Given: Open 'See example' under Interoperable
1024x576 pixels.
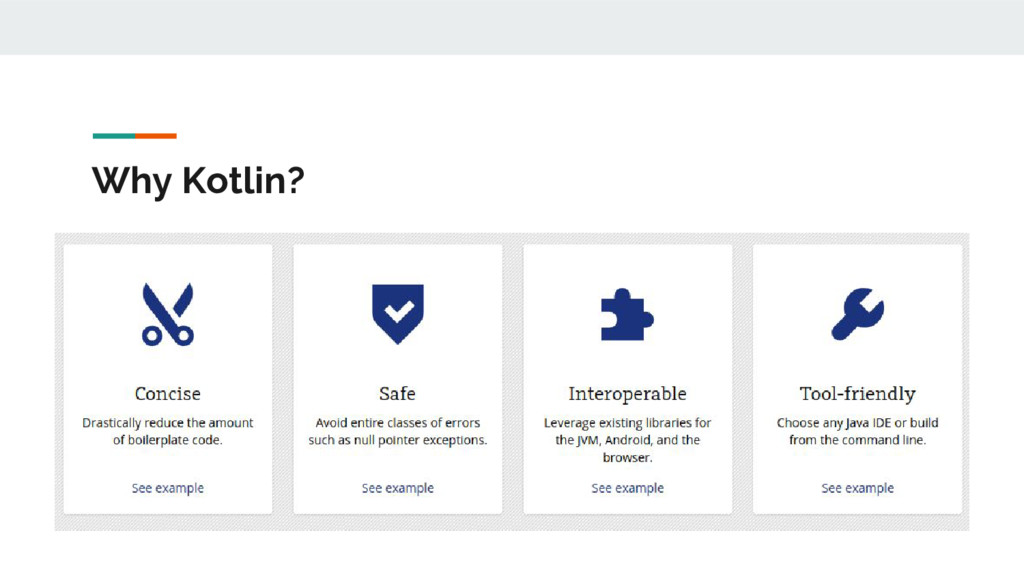Looking at the screenshot, I should pos(627,488).
